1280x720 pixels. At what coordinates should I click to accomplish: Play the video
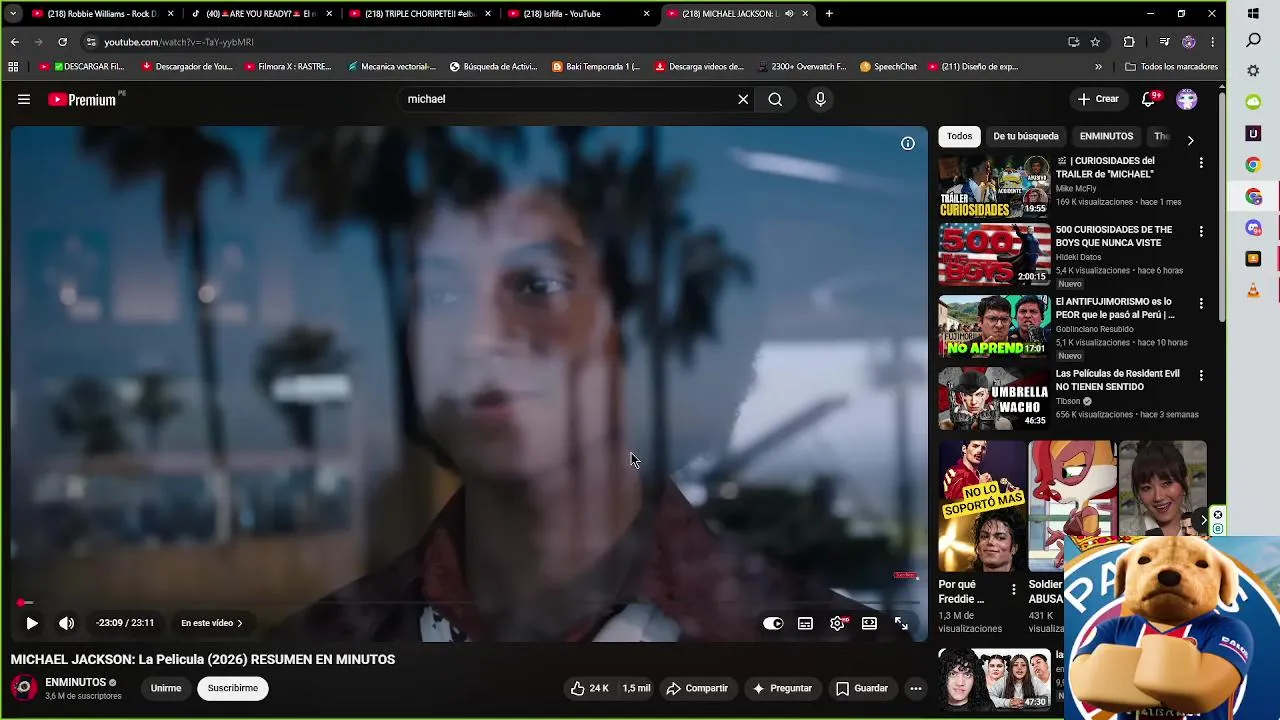point(32,623)
